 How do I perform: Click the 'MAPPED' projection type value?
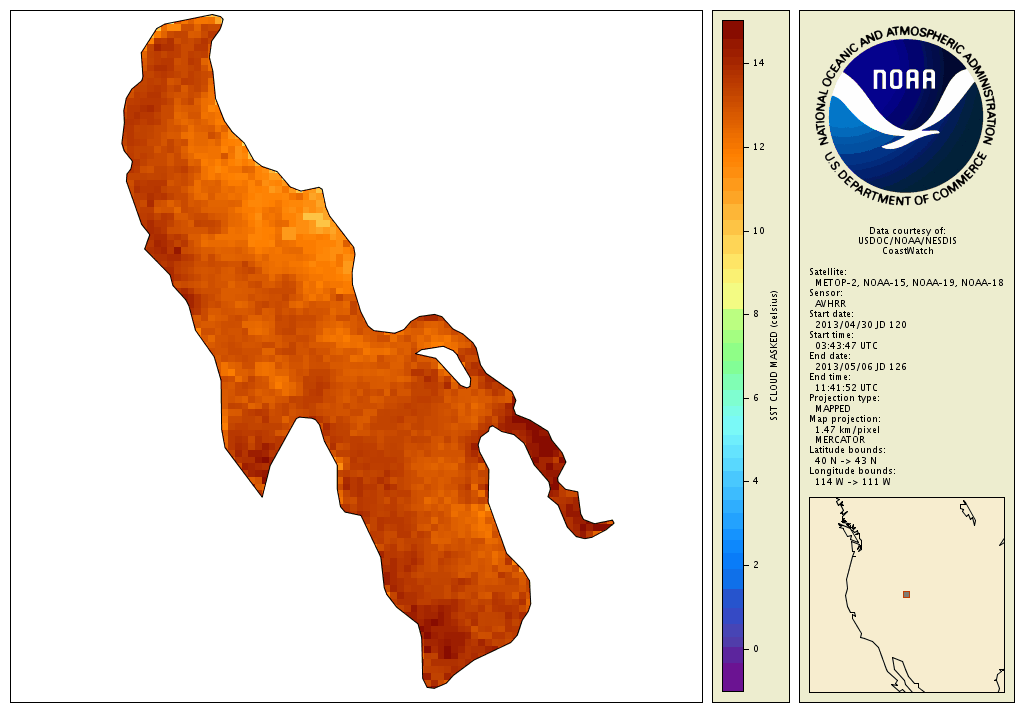pos(833,408)
